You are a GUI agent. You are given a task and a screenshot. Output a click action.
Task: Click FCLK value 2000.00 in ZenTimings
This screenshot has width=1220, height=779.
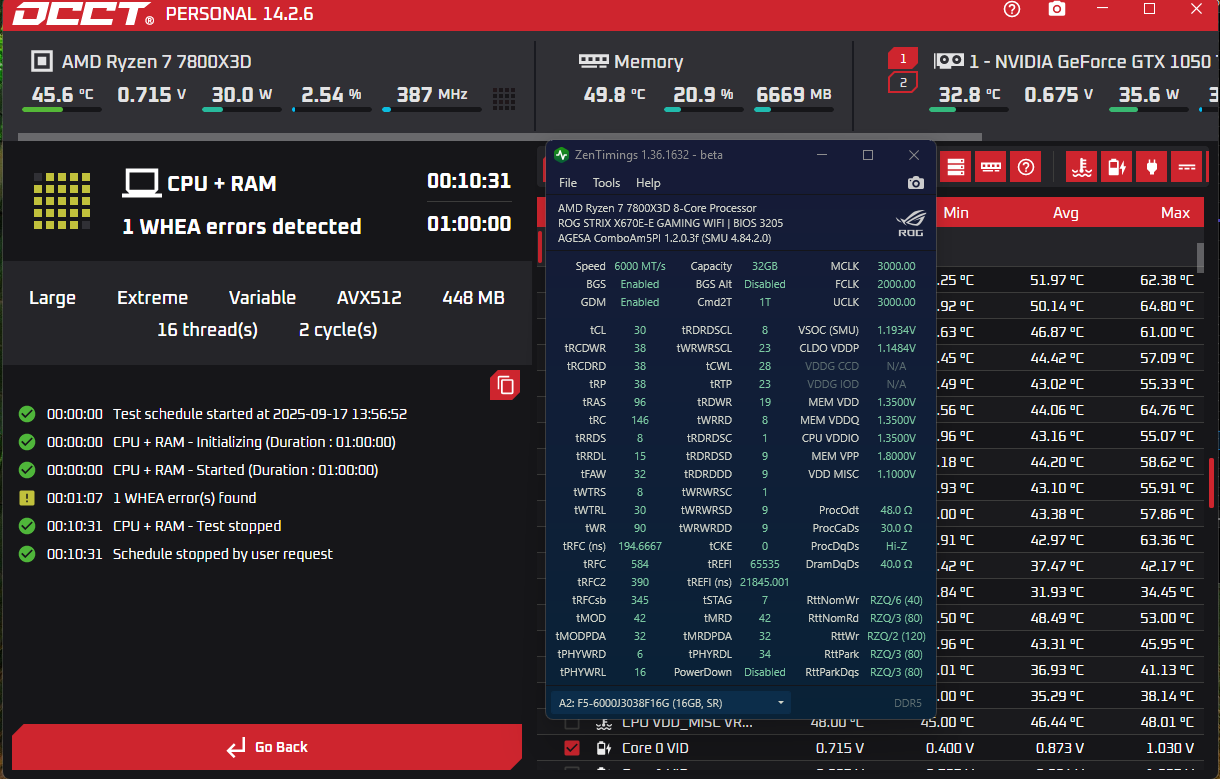896,284
